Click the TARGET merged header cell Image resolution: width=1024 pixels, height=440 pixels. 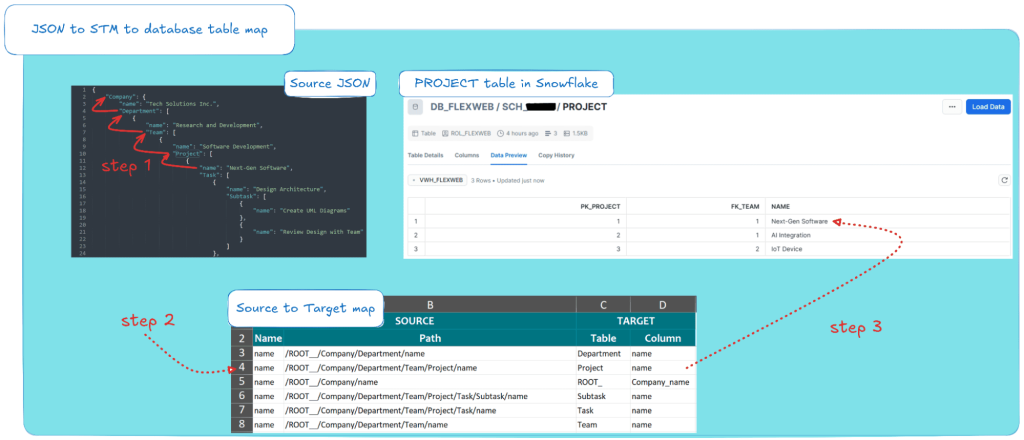(636, 321)
